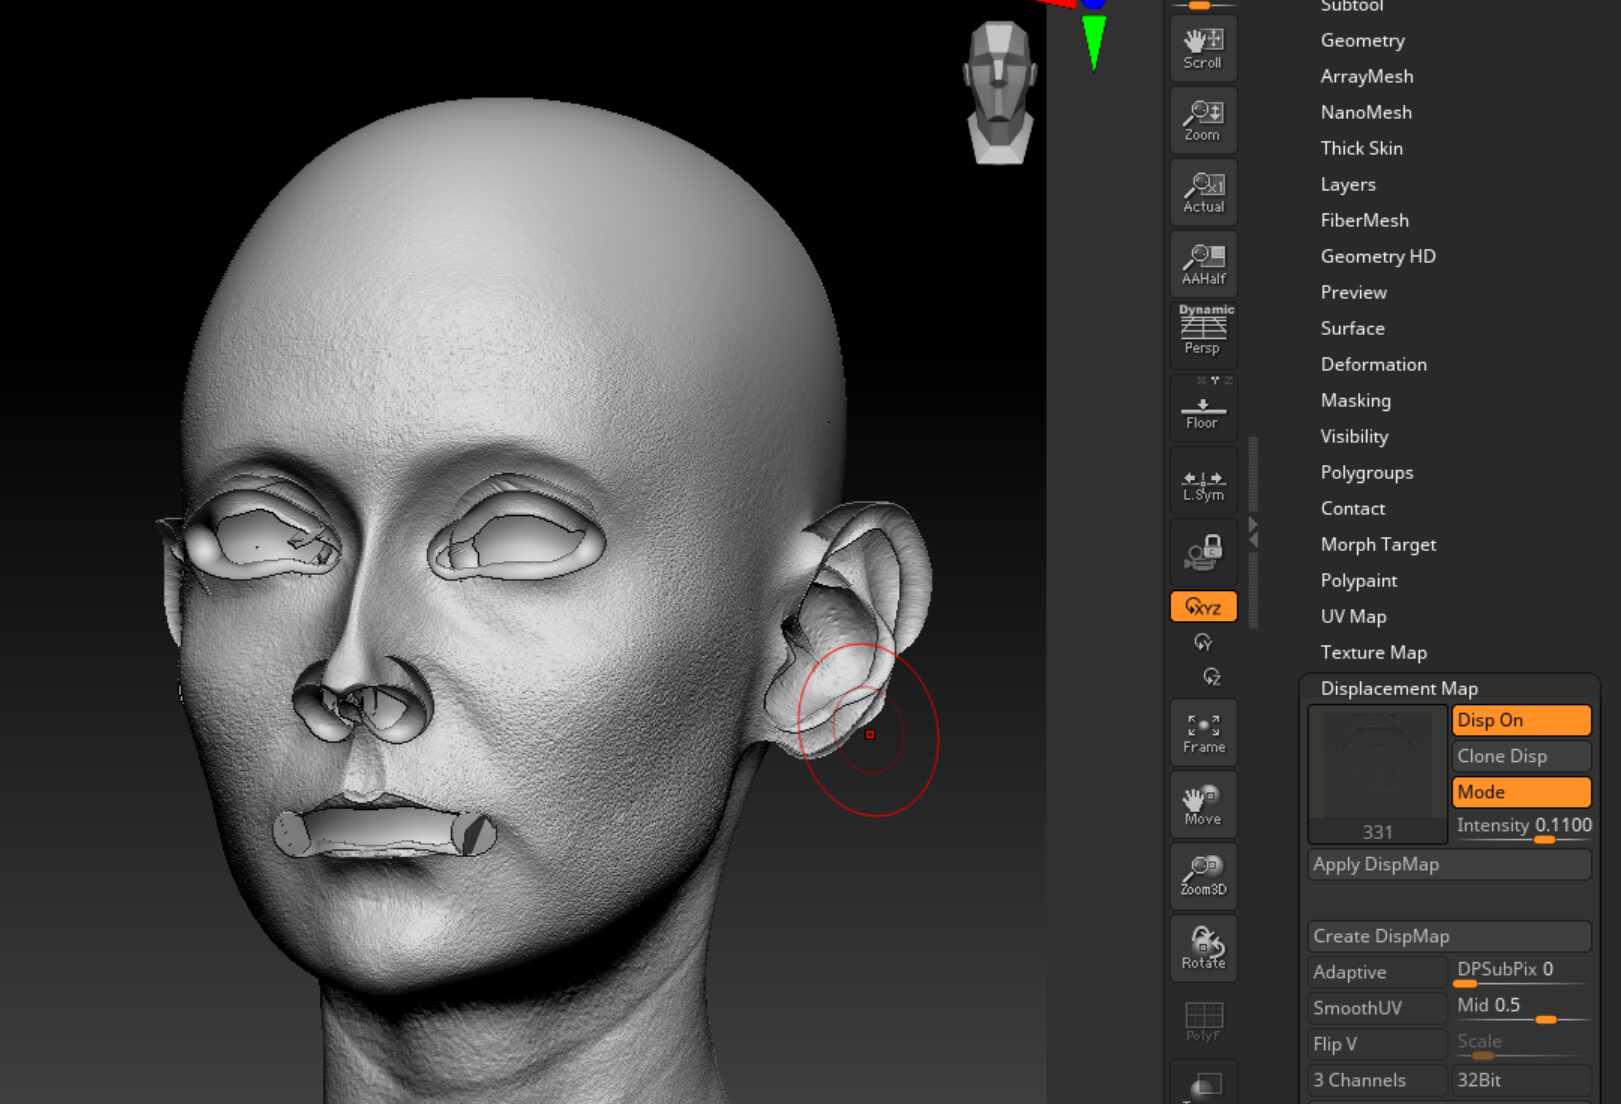Screen dimensions: 1621x1104
Task: Select the Rotate view icon
Action: click(1203, 948)
